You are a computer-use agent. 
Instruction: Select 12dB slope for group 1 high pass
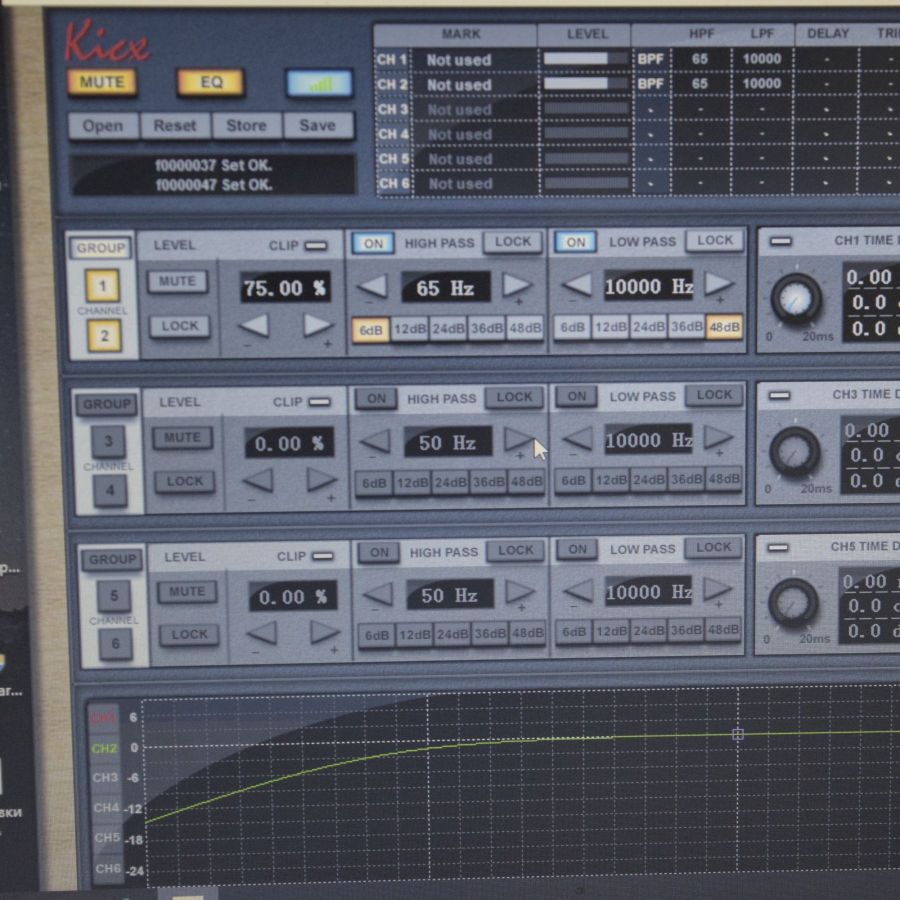[x=409, y=329]
